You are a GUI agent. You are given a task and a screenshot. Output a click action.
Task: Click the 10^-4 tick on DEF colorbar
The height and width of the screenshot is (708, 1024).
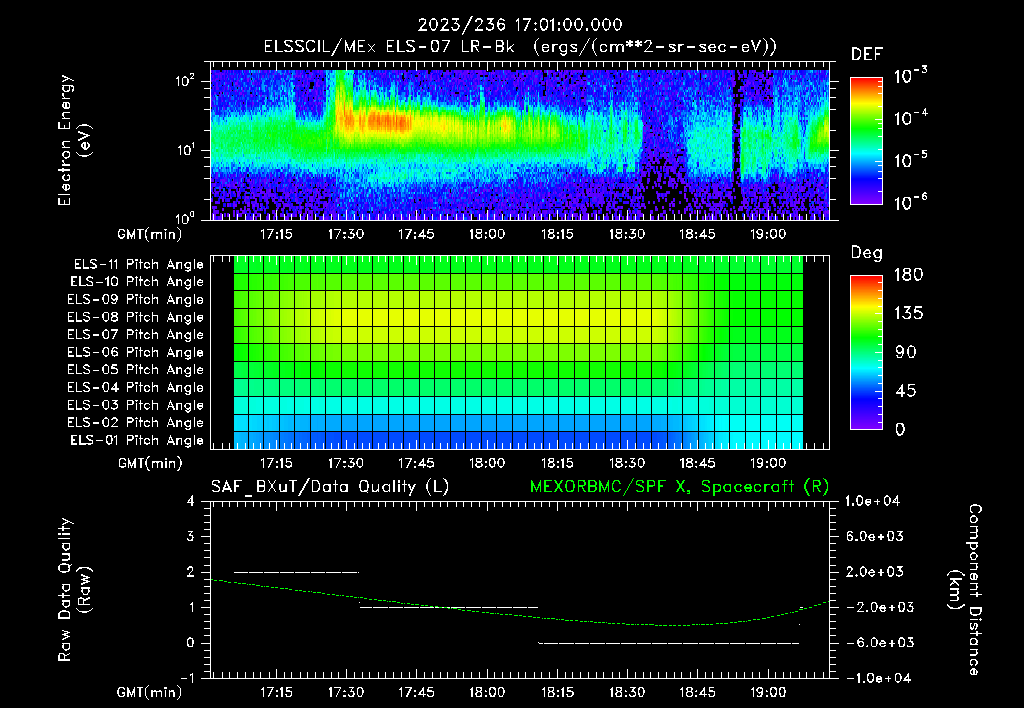coord(911,118)
